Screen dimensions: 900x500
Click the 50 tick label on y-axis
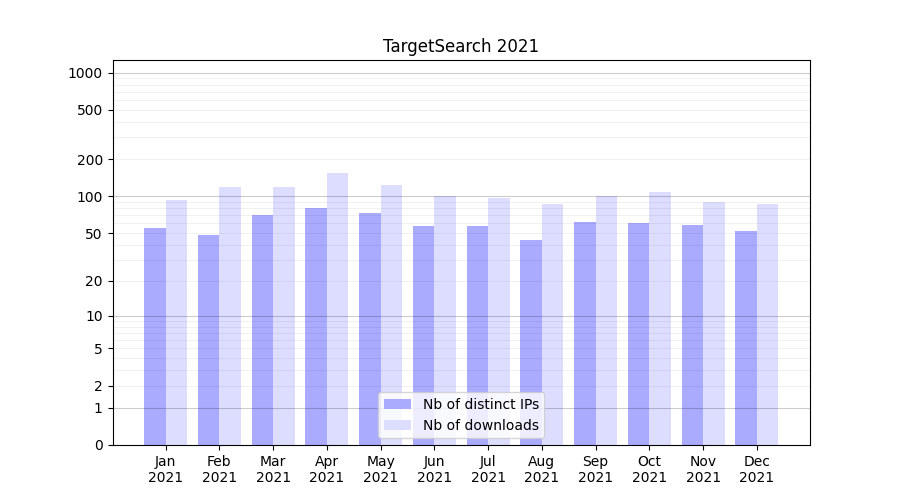click(93, 234)
